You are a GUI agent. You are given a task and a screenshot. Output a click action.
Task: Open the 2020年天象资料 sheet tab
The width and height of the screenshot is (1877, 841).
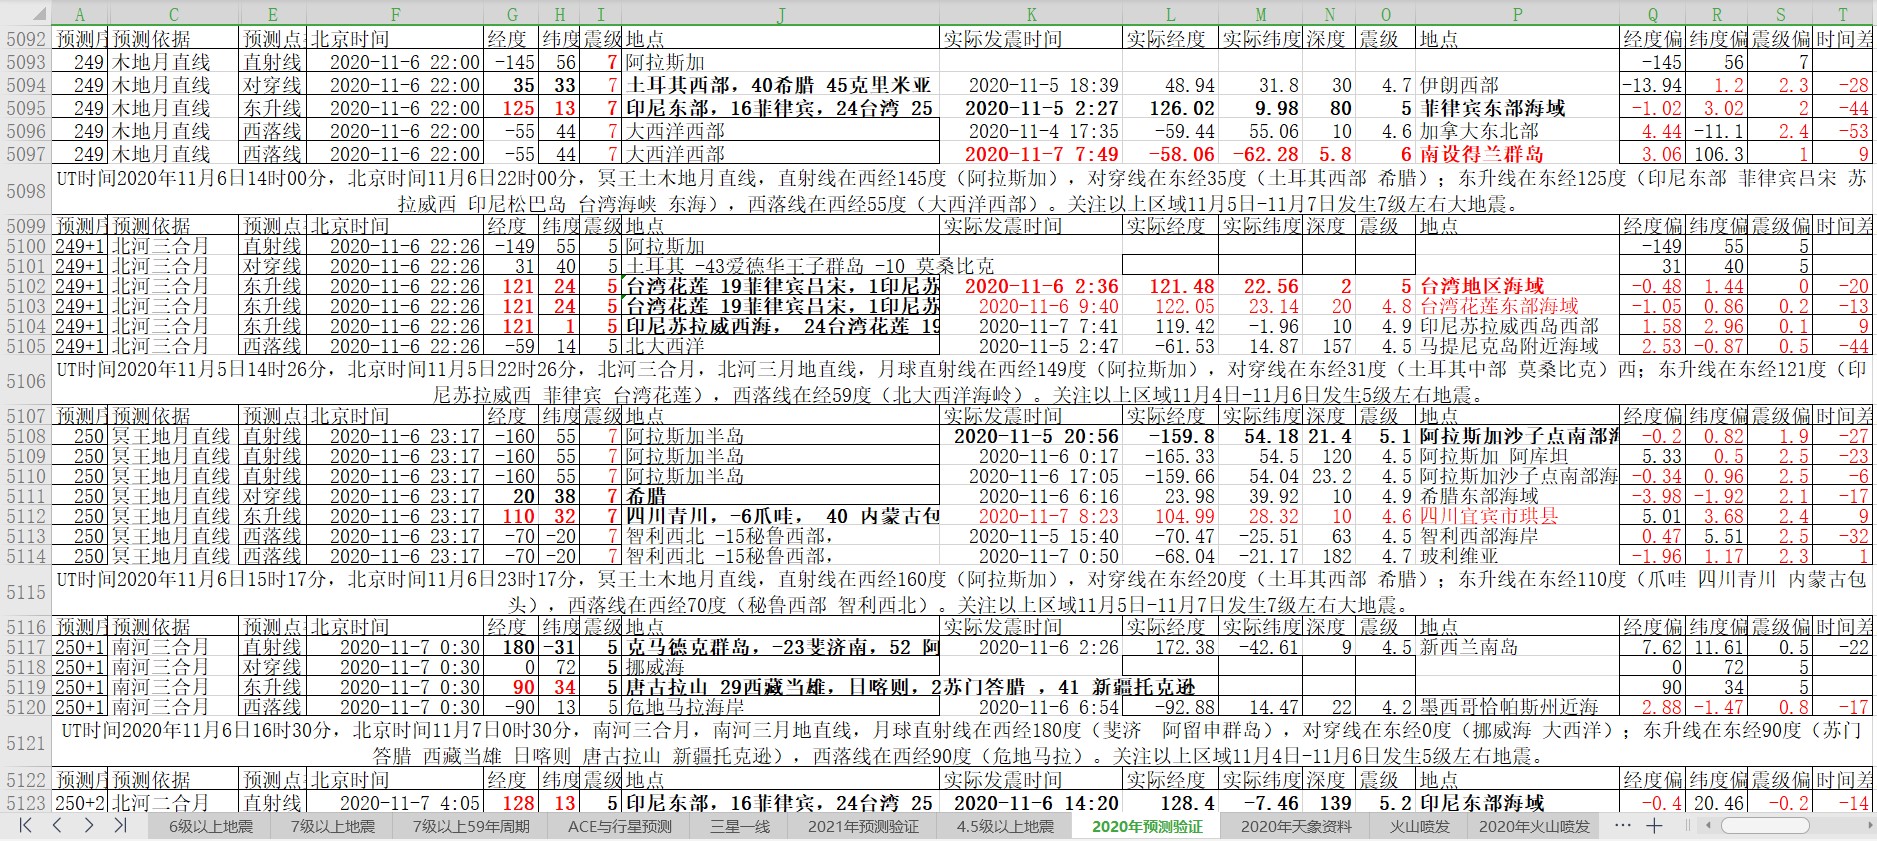pyautogui.click(x=1295, y=826)
